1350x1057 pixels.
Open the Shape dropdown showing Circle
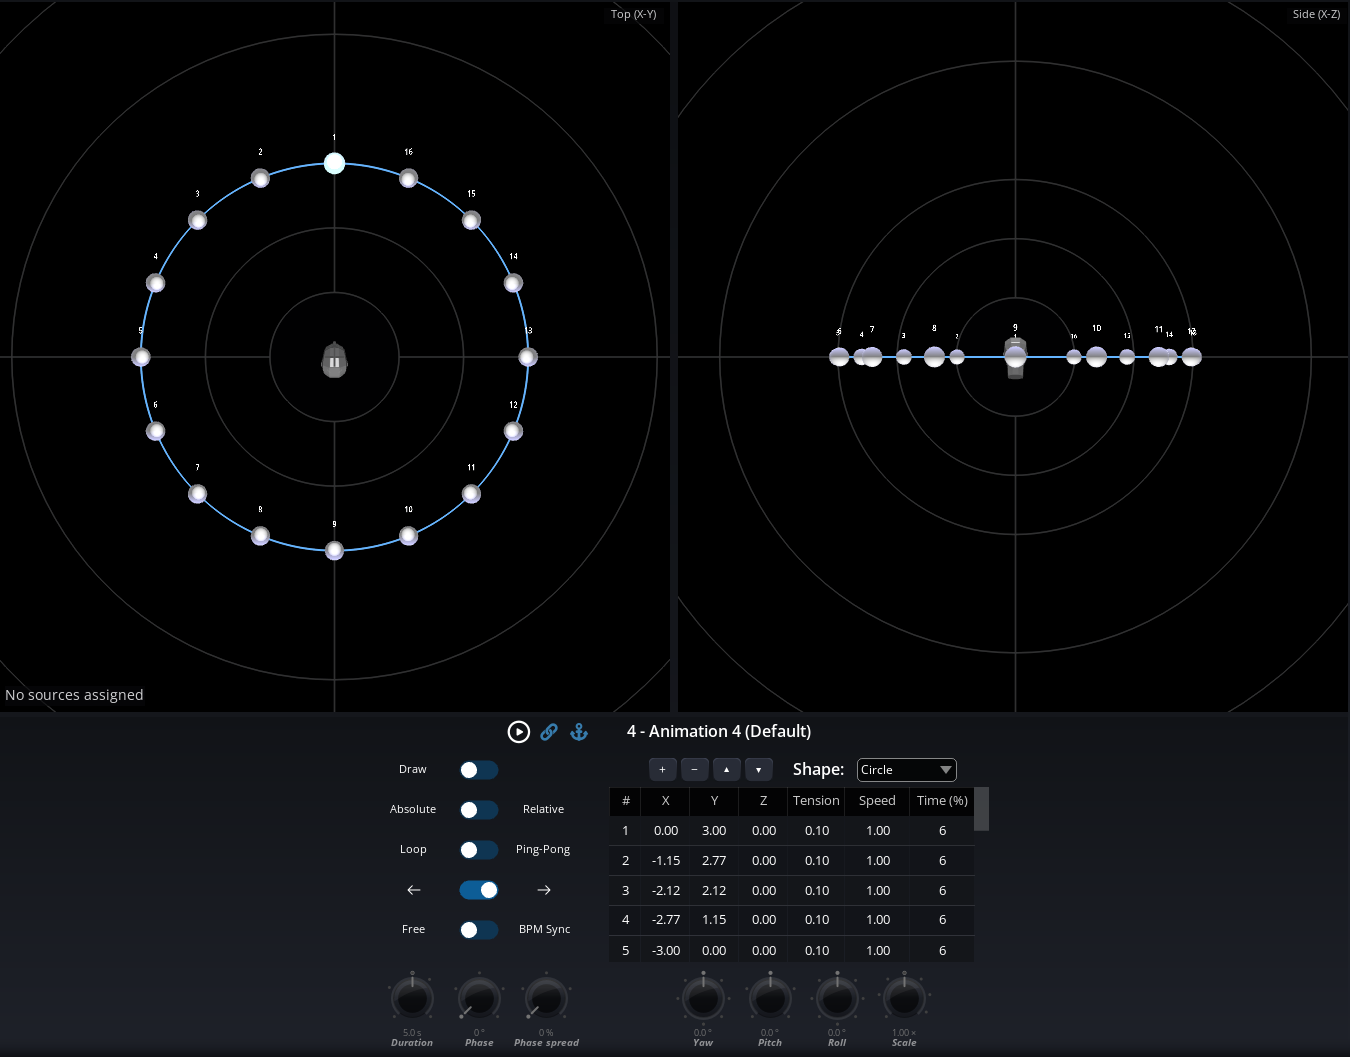[906, 770]
